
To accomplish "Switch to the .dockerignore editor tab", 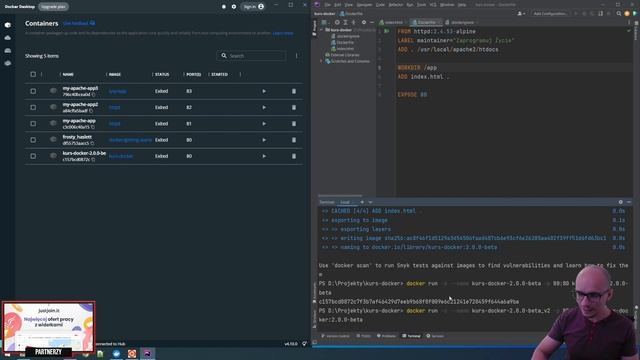I will click(x=462, y=22).
